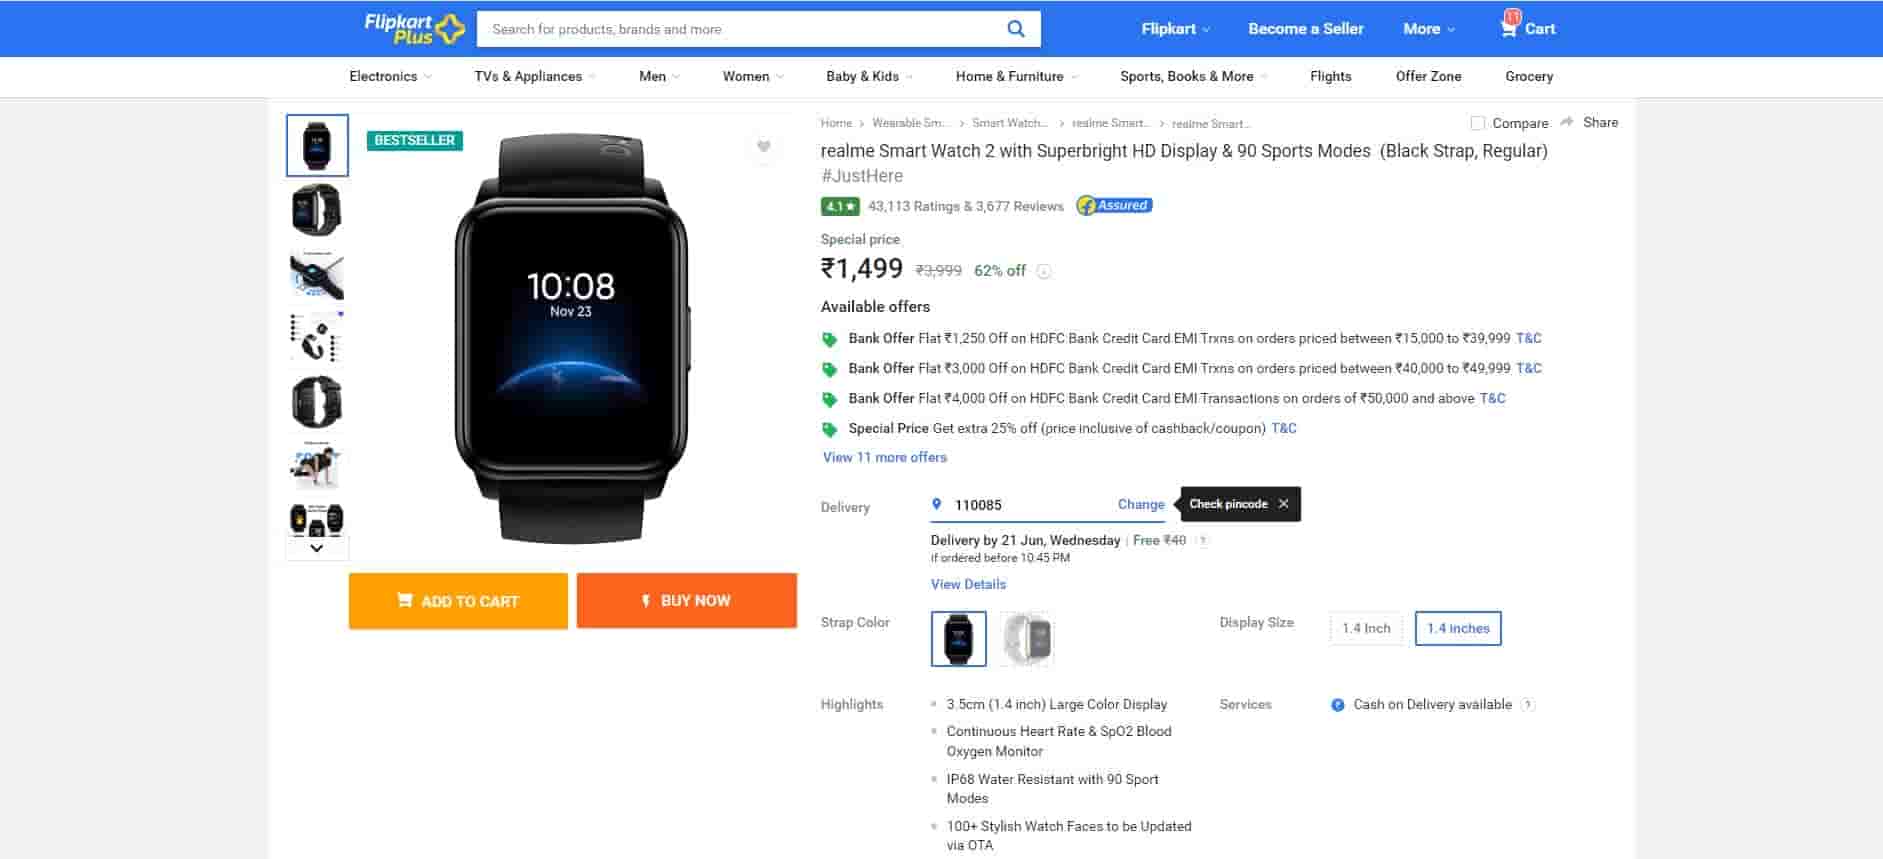Click the Flipkart Plus logo

point(414,28)
